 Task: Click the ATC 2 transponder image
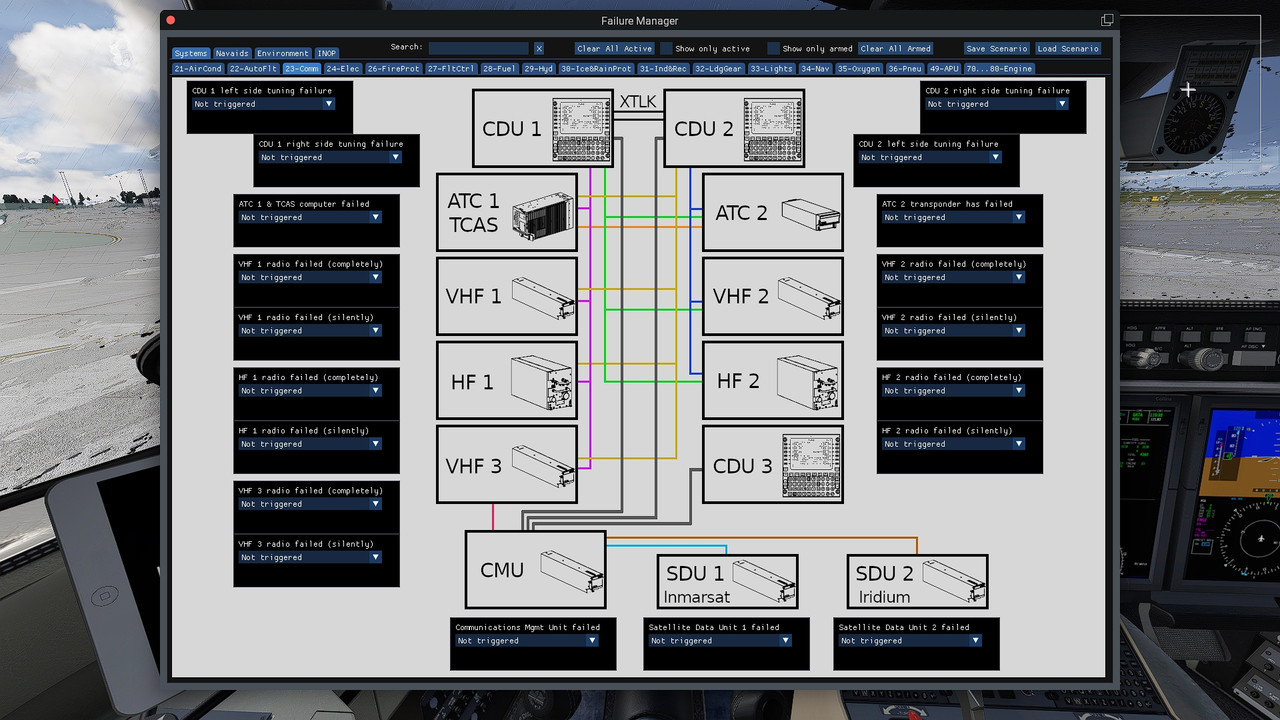point(809,214)
